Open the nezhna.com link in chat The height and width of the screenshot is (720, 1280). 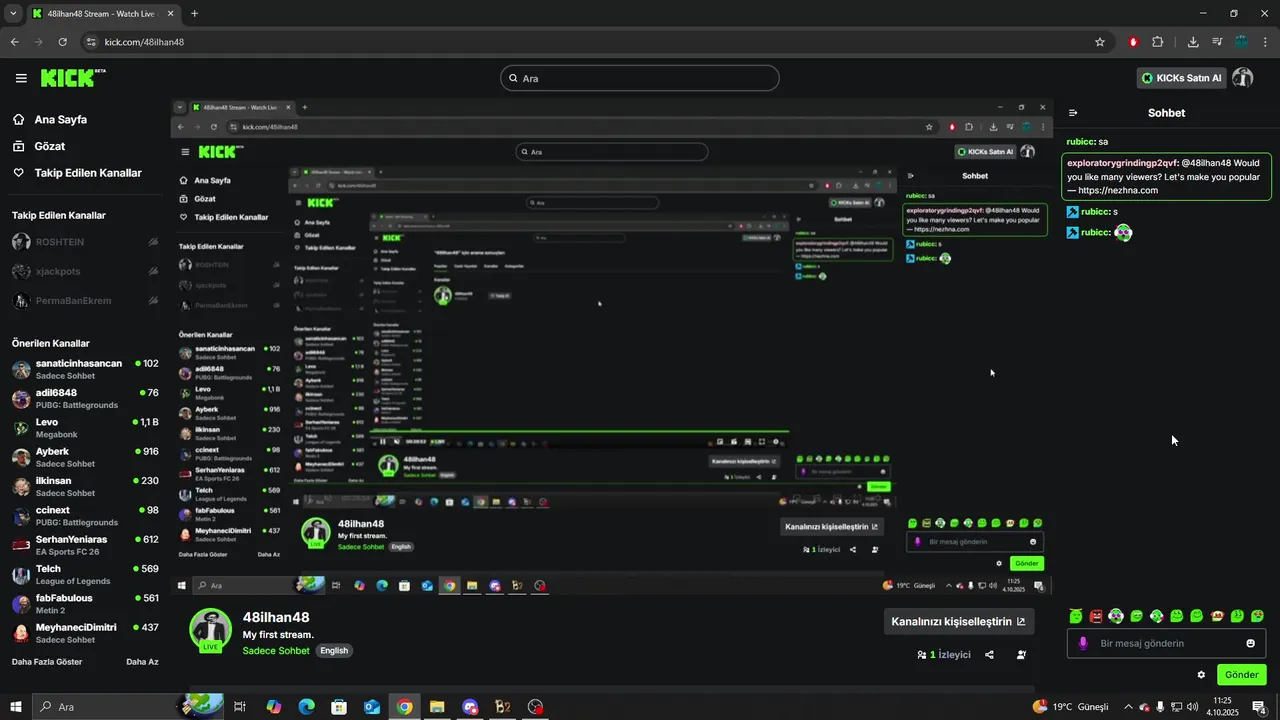(1118, 190)
